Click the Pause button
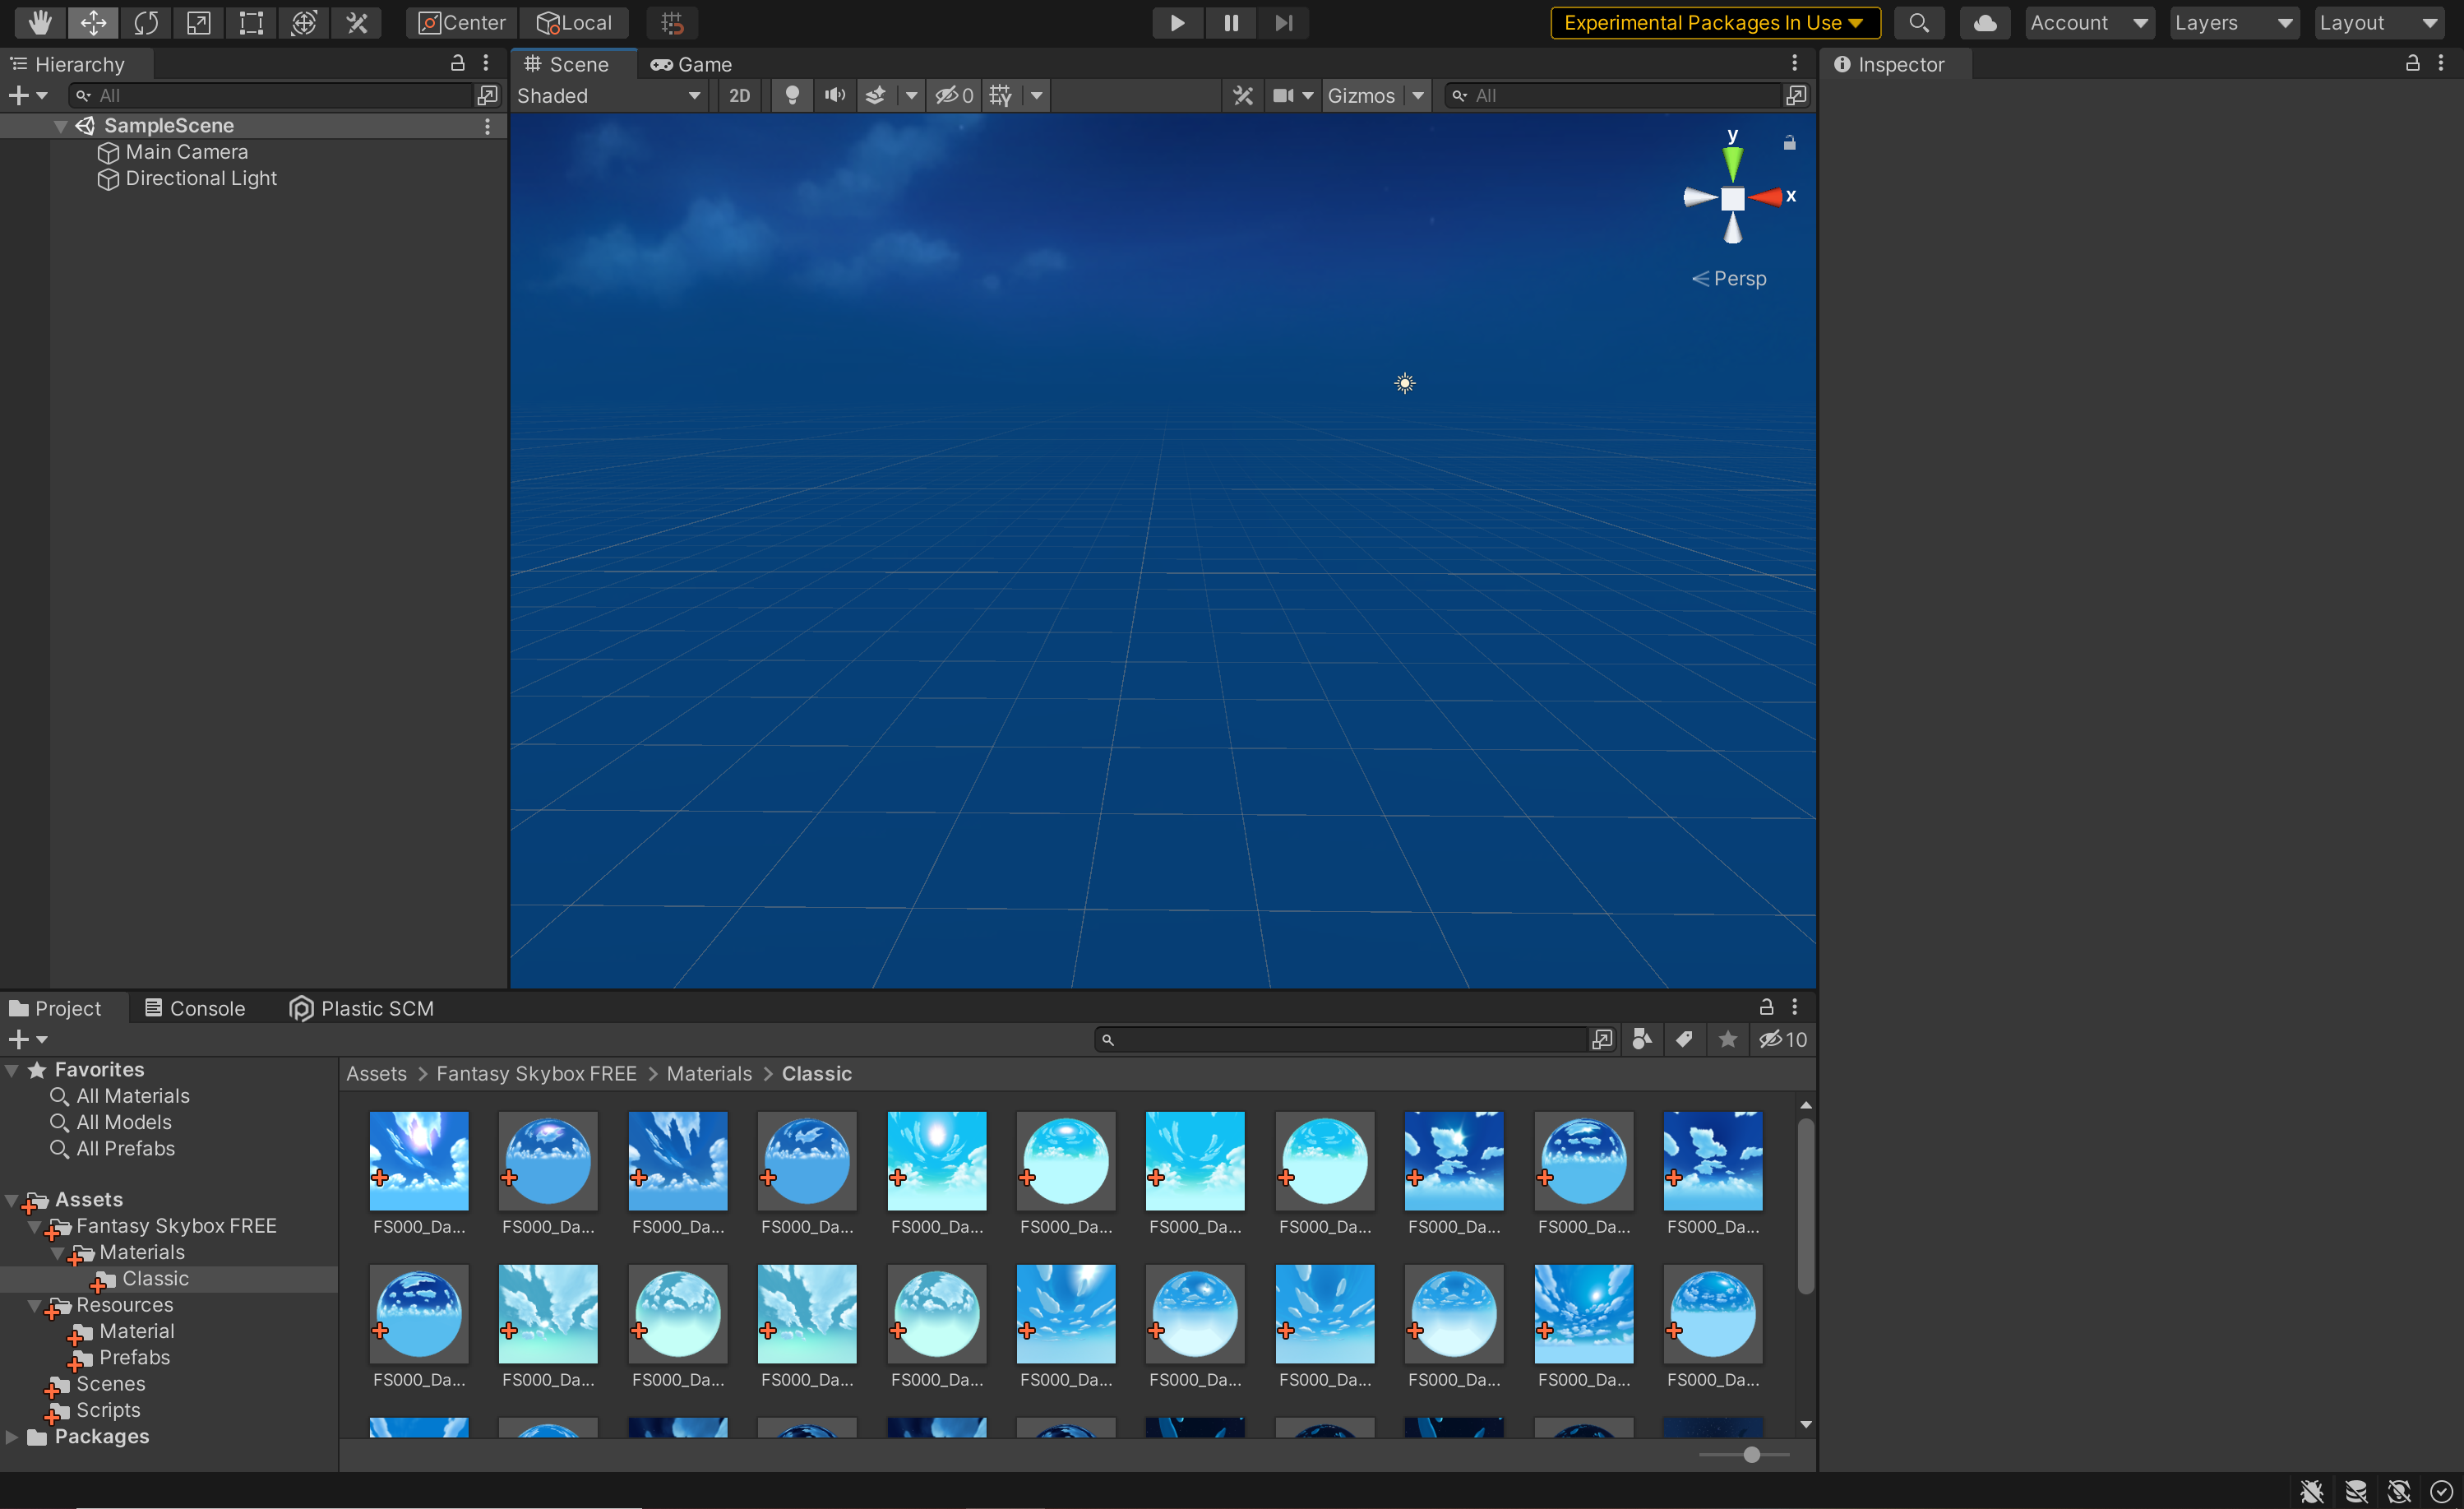The image size is (2464, 1509). [x=1230, y=22]
